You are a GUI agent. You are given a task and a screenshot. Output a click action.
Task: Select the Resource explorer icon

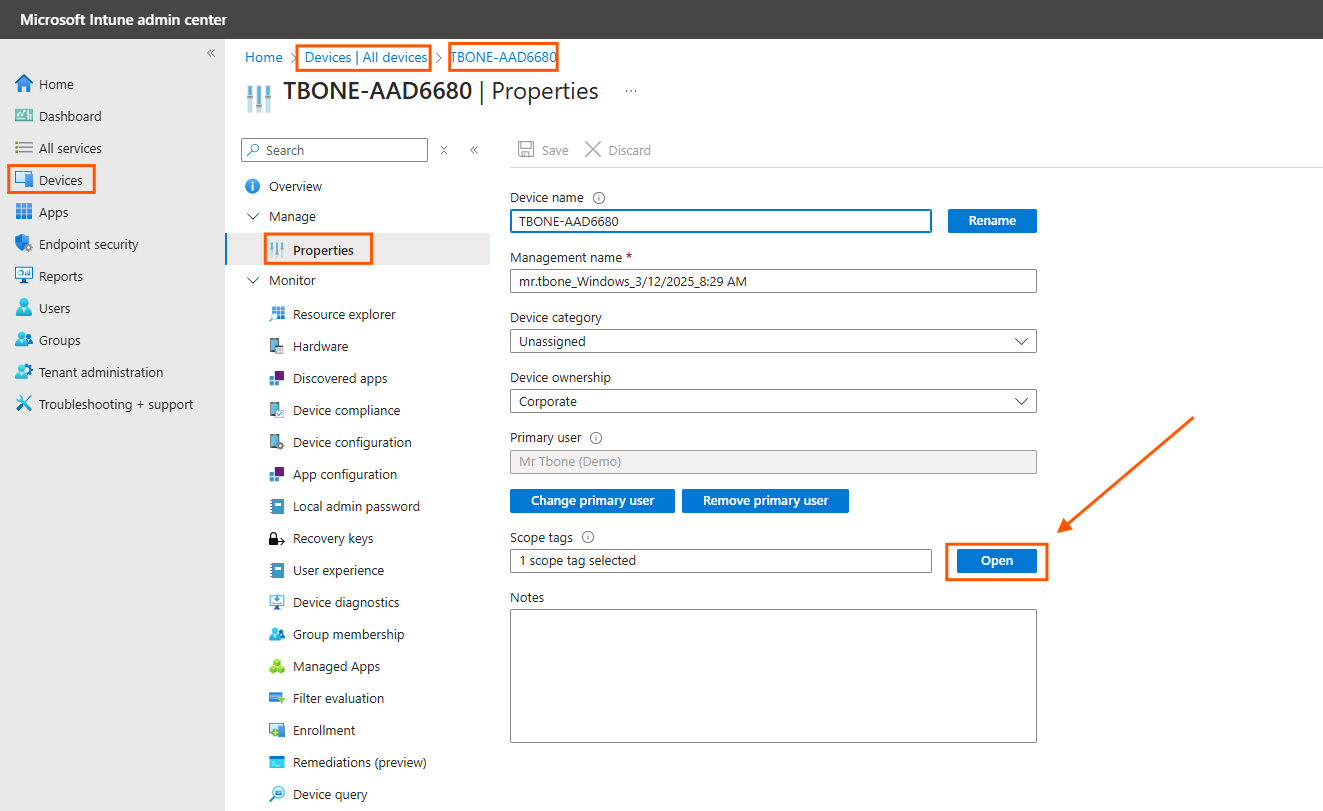(276, 314)
